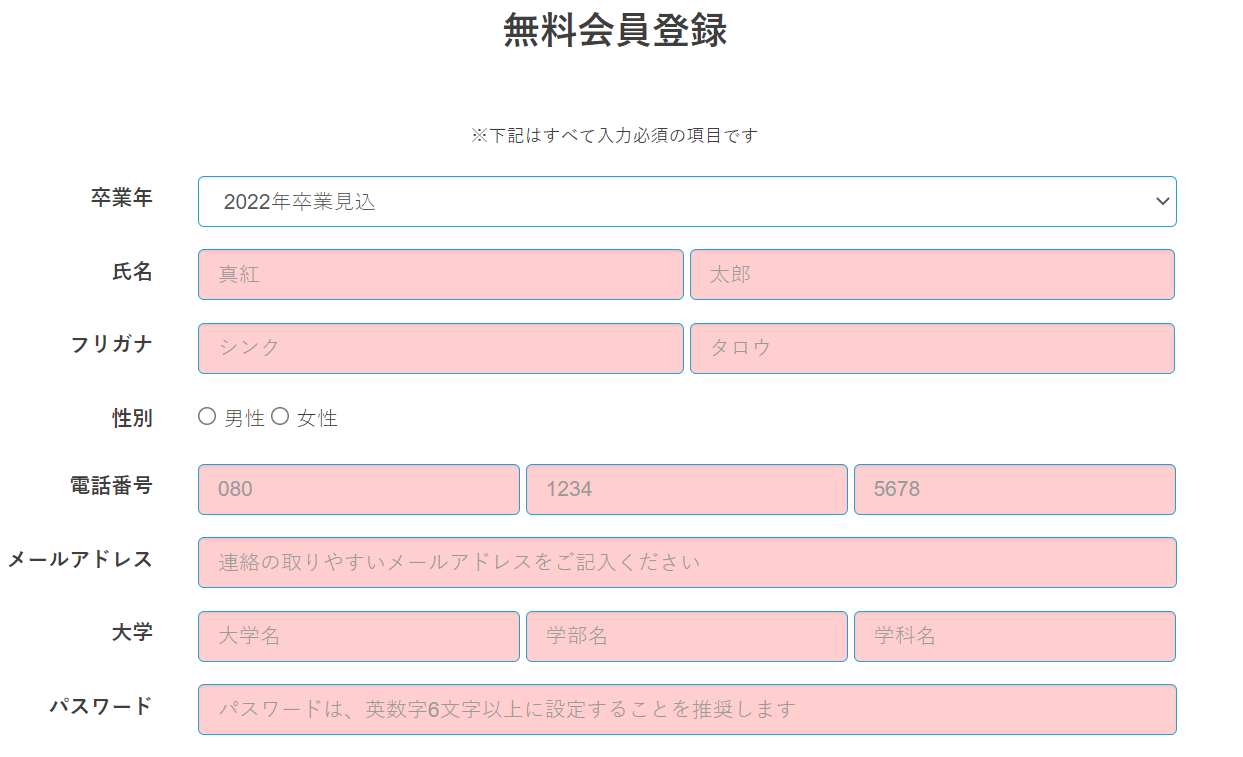Select the 女性 radio button
Image resolution: width=1243 pixels, height=757 pixels.
pos(280,416)
